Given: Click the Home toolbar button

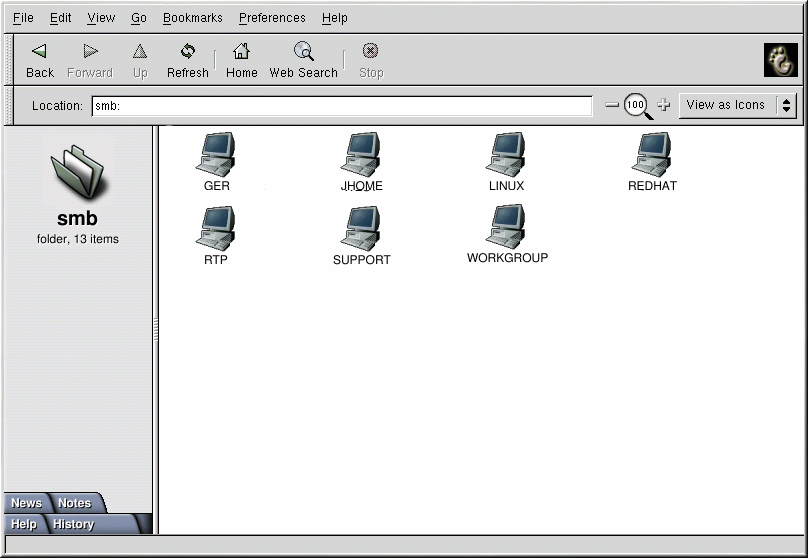Looking at the screenshot, I should click(x=241, y=60).
